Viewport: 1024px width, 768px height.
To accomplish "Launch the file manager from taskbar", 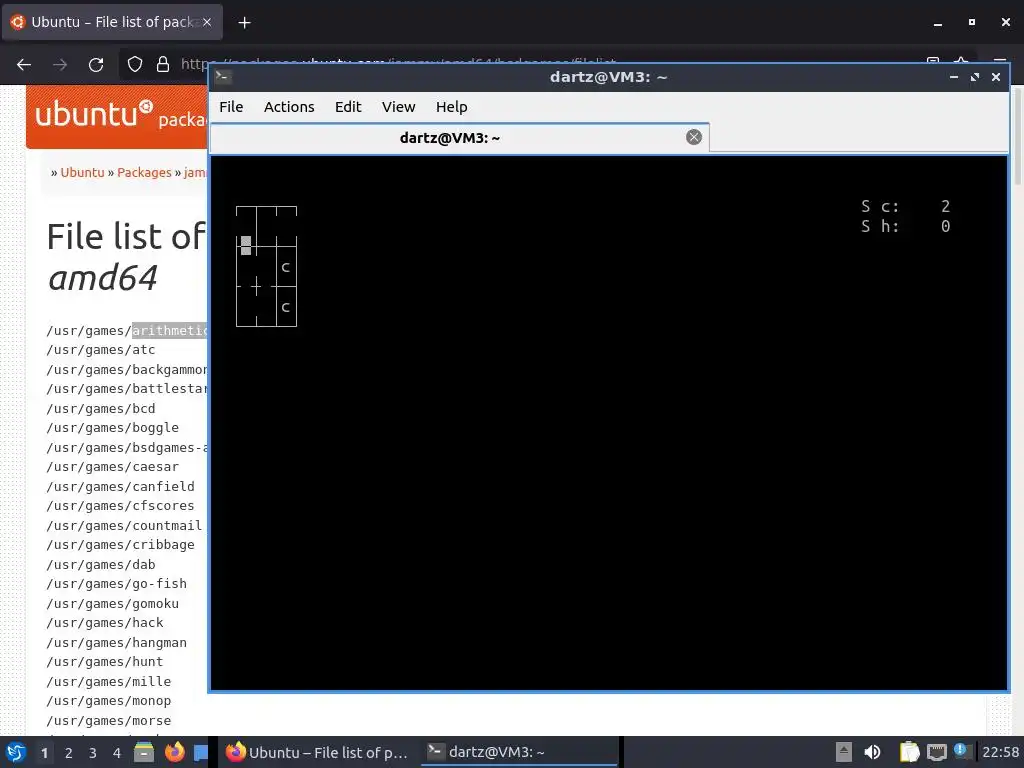I will (144, 752).
